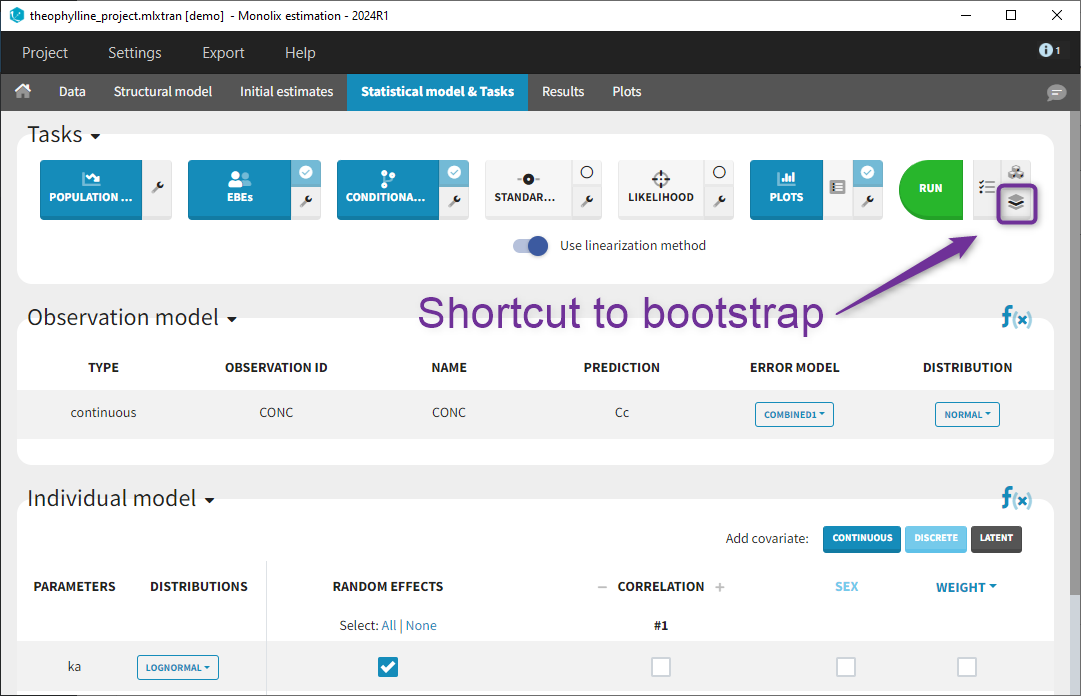Select None to clear random effects
Viewport: 1081px width, 696px height.
click(421, 625)
